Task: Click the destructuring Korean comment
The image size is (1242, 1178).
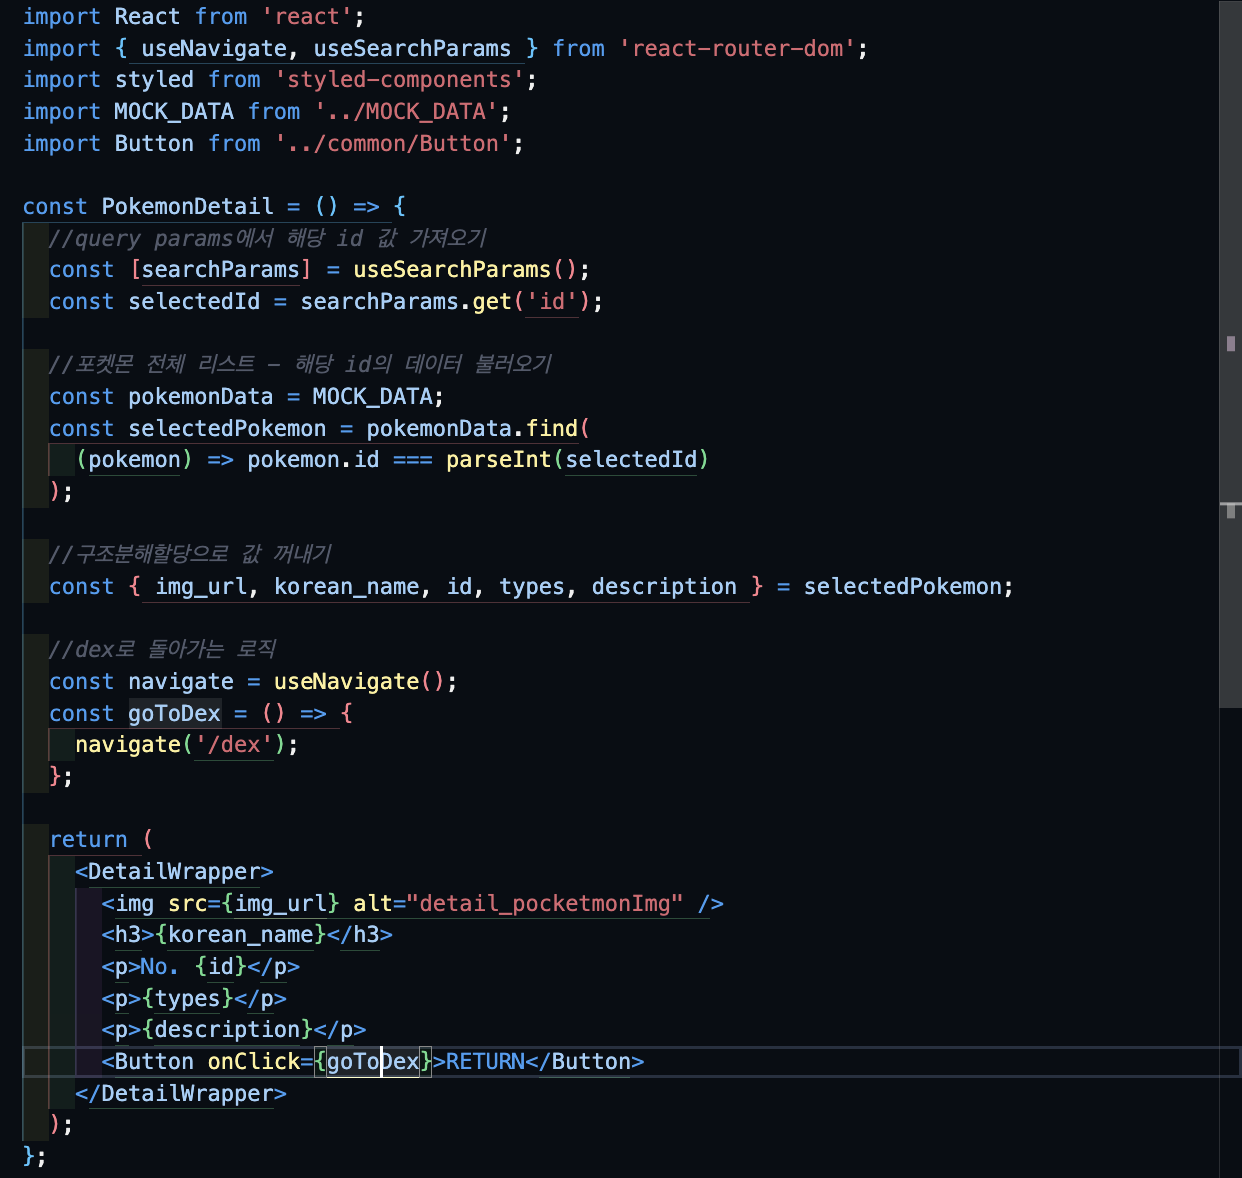Action: 190,555
